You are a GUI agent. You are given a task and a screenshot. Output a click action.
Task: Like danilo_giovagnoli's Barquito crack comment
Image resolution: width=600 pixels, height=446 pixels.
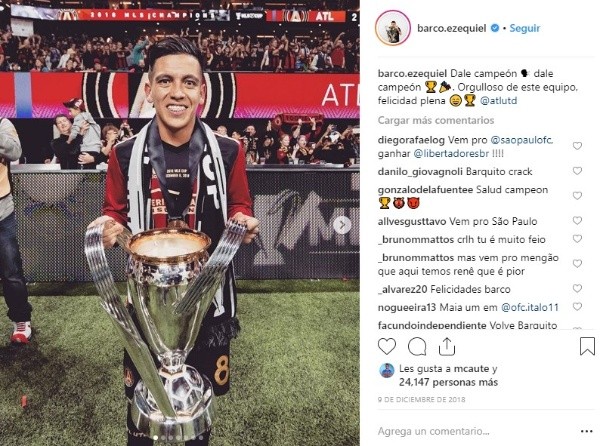(x=577, y=171)
